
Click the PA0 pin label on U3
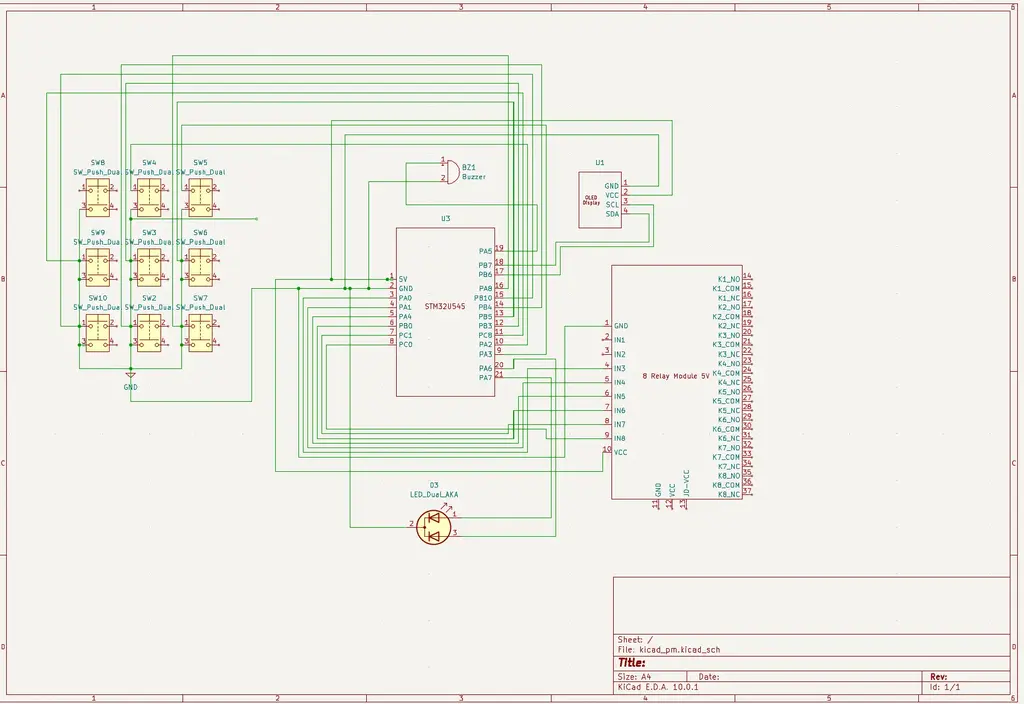pyautogui.click(x=406, y=298)
